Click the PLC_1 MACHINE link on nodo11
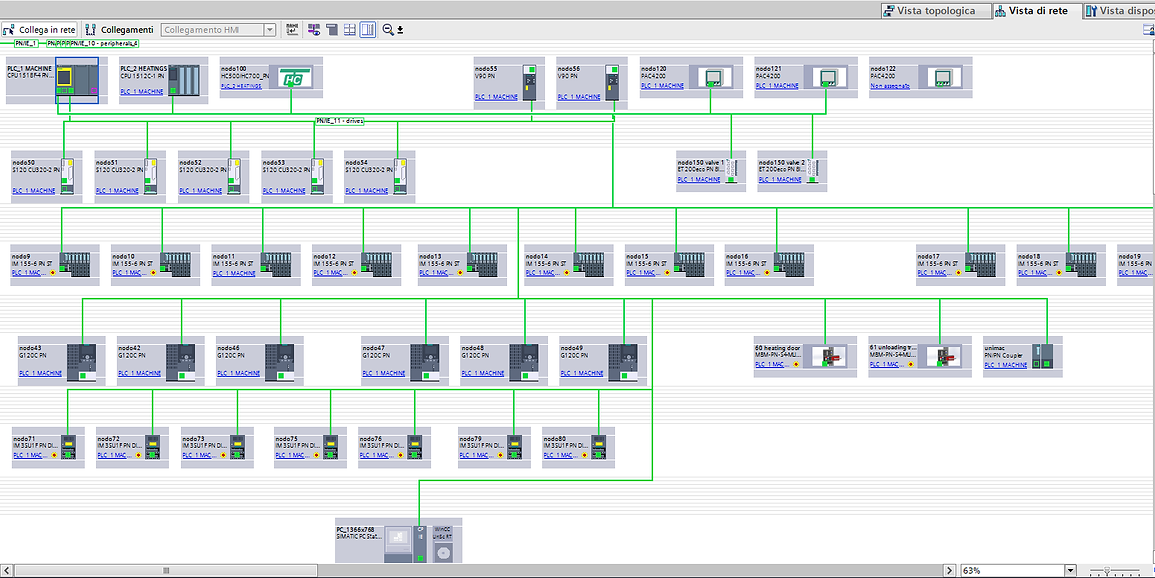Screen dimensions: 1155x578 pos(234,273)
